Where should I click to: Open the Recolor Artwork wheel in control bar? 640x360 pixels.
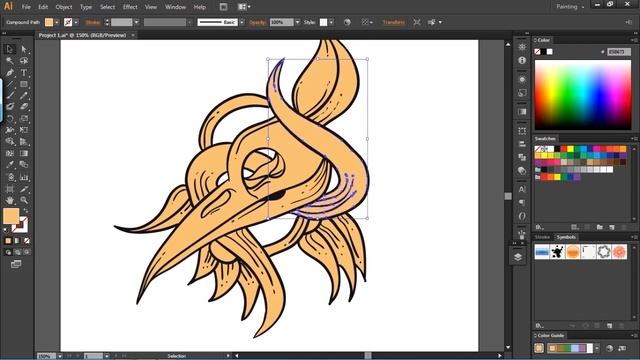(347, 22)
